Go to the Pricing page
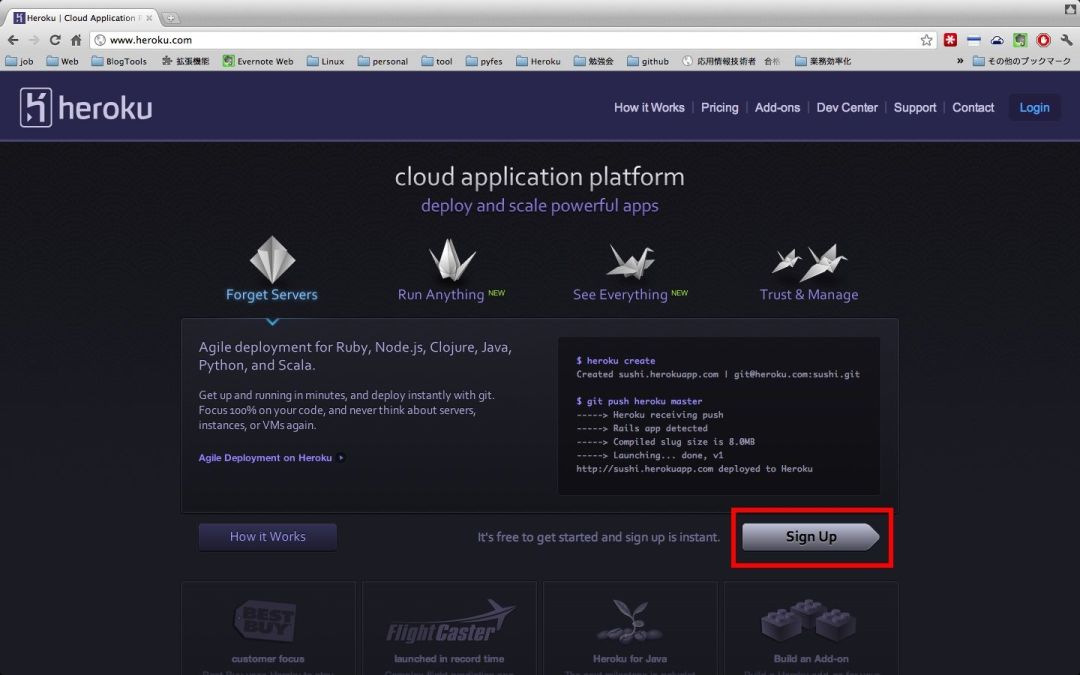Image resolution: width=1080 pixels, height=675 pixels. coord(719,107)
